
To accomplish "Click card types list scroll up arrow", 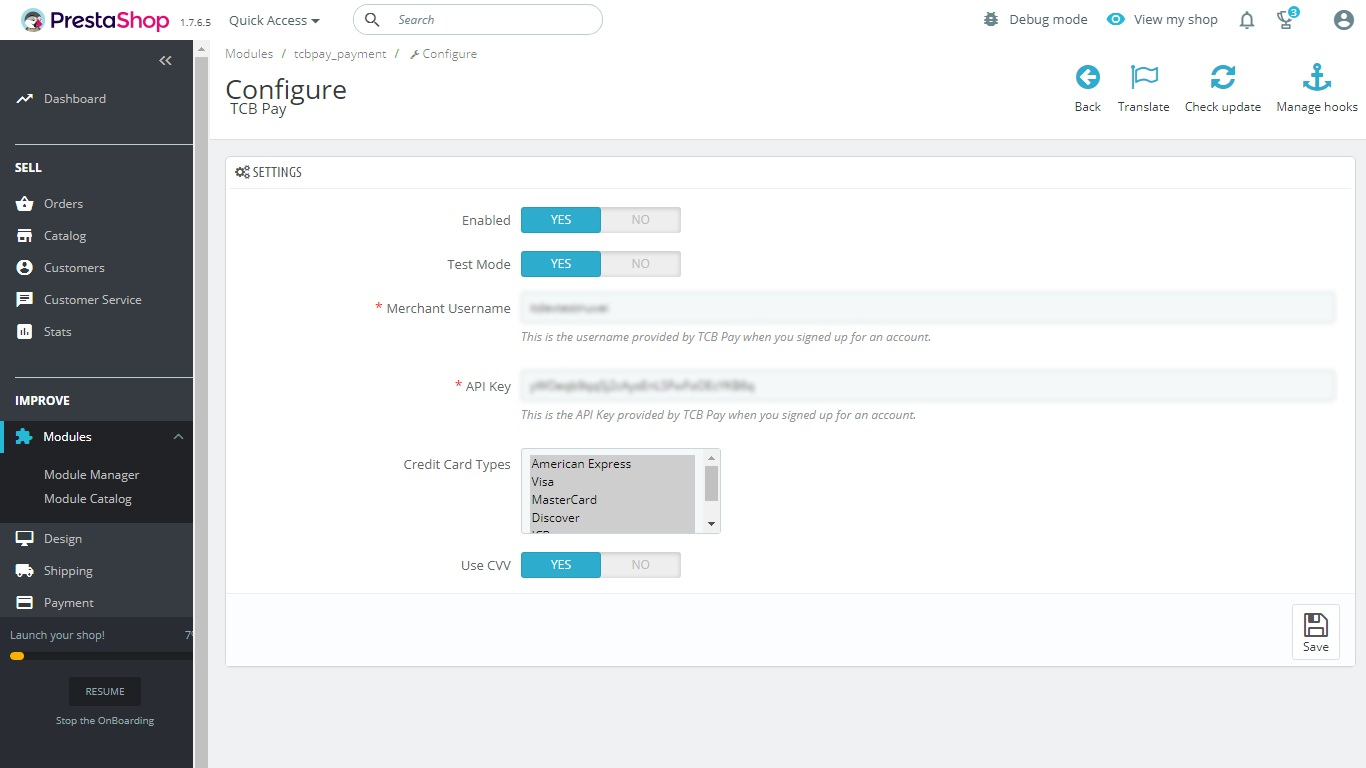I will pos(711,458).
